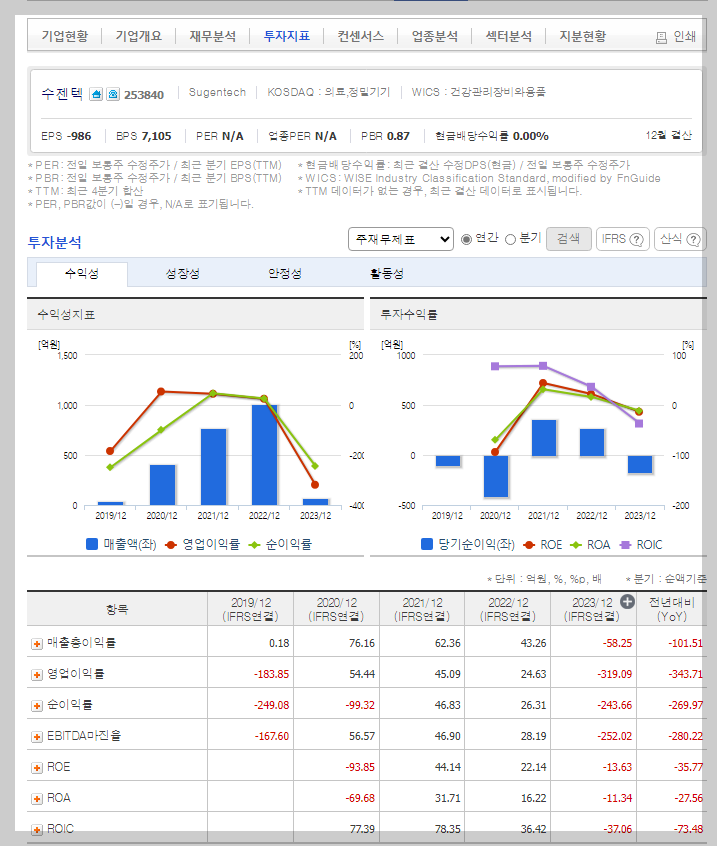Viewport: 717px width, 846px height.
Task: Expand the 영업이익률 row
Action: pos(37,675)
